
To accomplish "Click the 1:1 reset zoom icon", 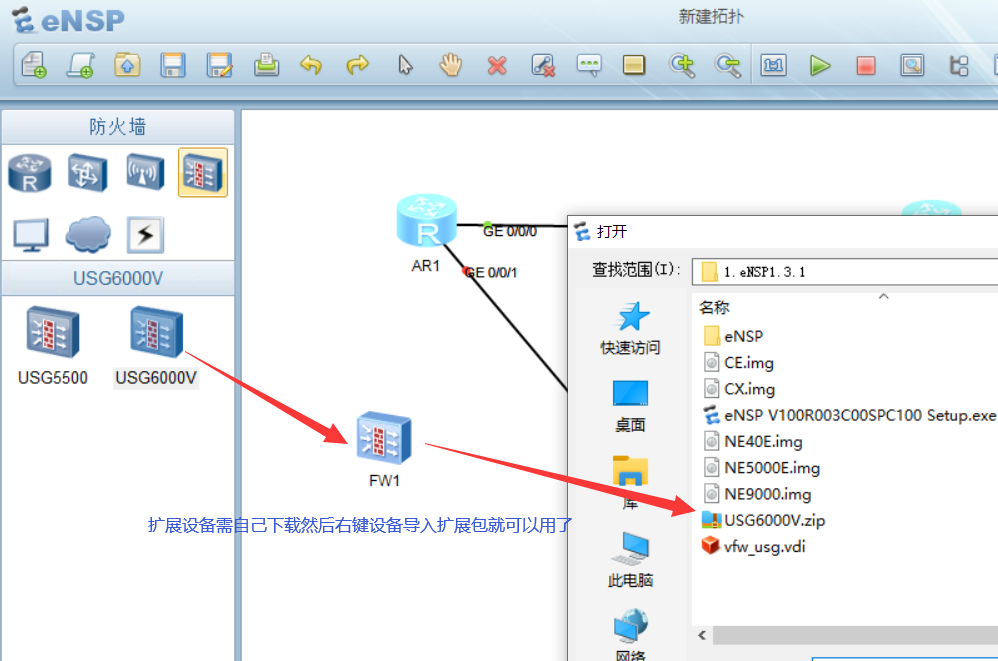I will click(773, 65).
